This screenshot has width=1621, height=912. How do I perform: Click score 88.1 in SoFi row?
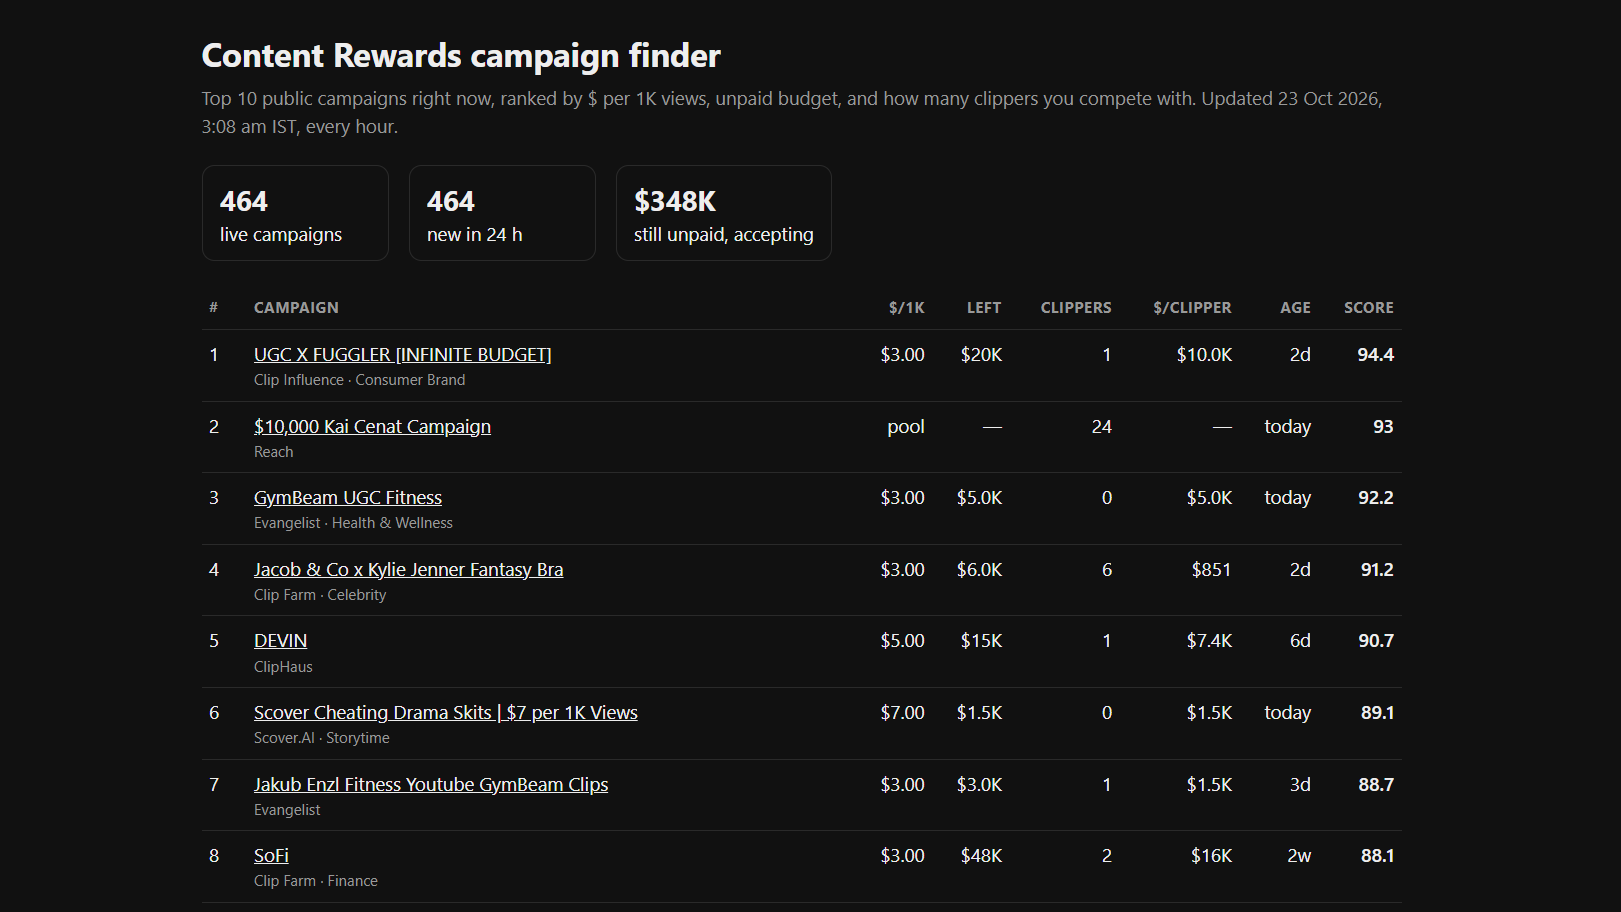1377,856
